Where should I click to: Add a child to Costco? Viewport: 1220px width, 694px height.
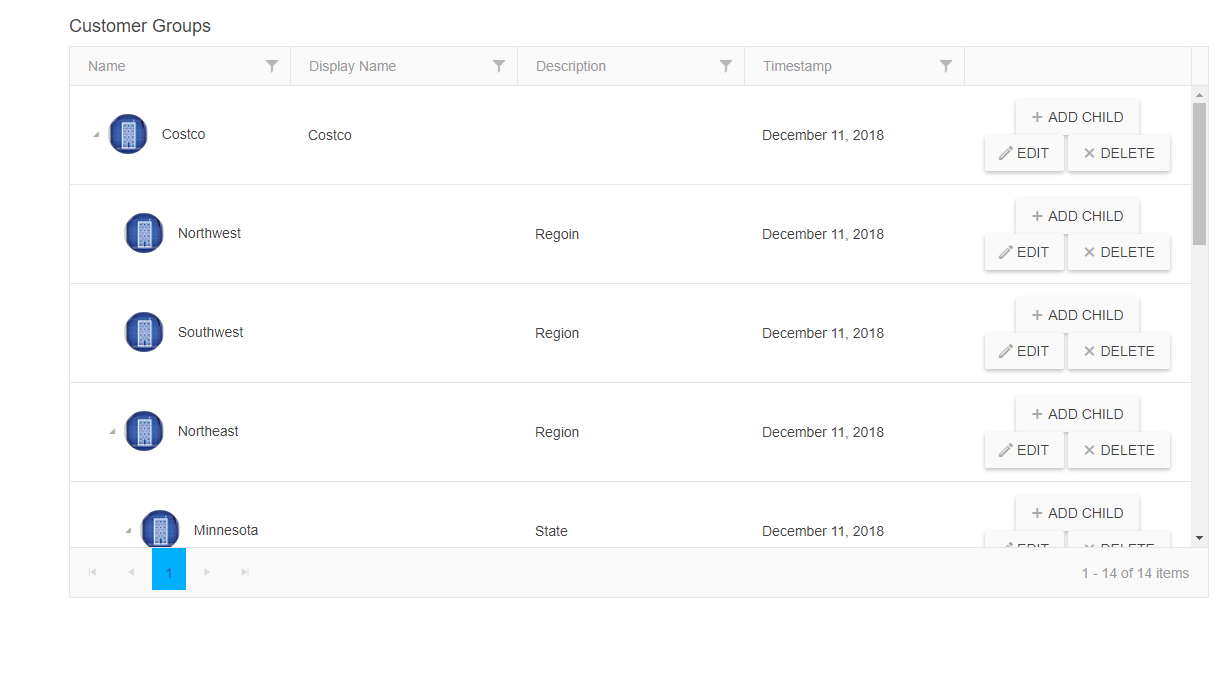pyautogui.click(x=1077, y=117)
